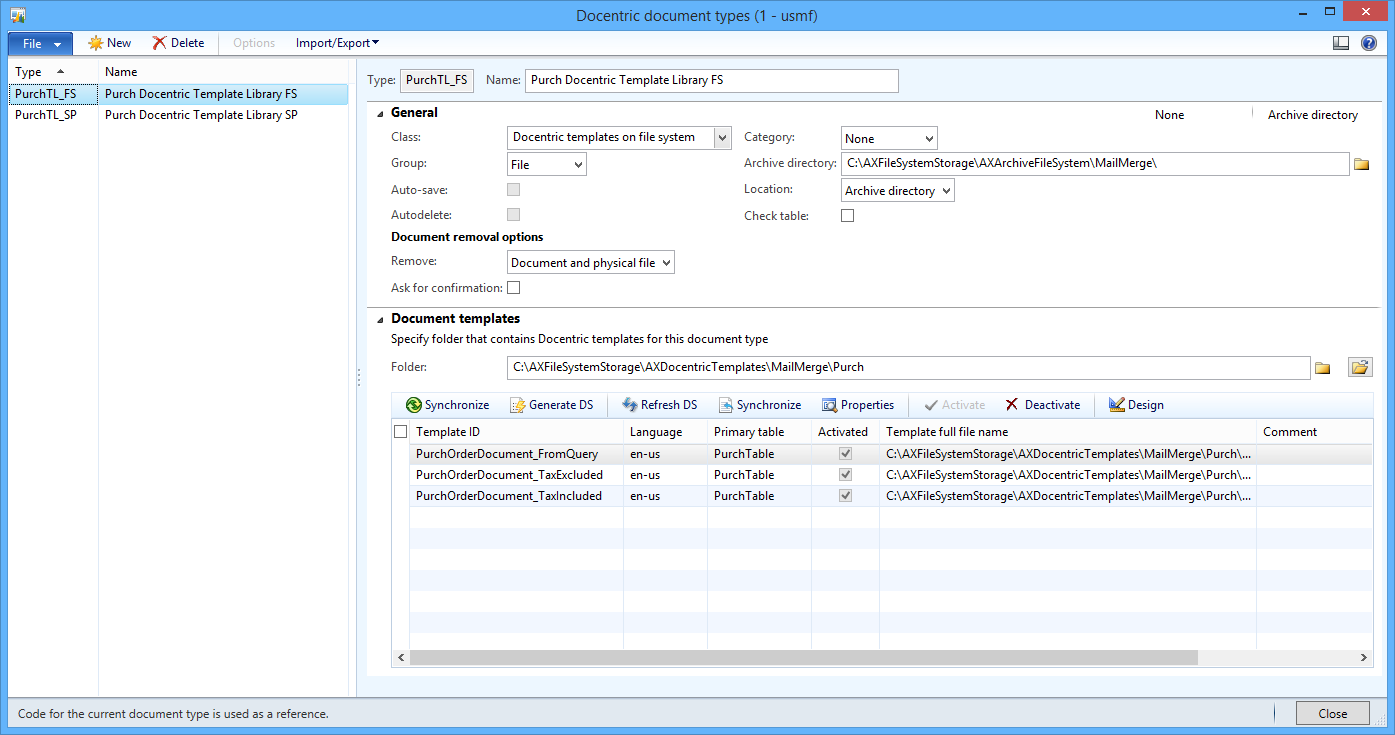Toggle the Auto-save checkbox
Viewport: 1395px width, 735px height.
point(514,189)
